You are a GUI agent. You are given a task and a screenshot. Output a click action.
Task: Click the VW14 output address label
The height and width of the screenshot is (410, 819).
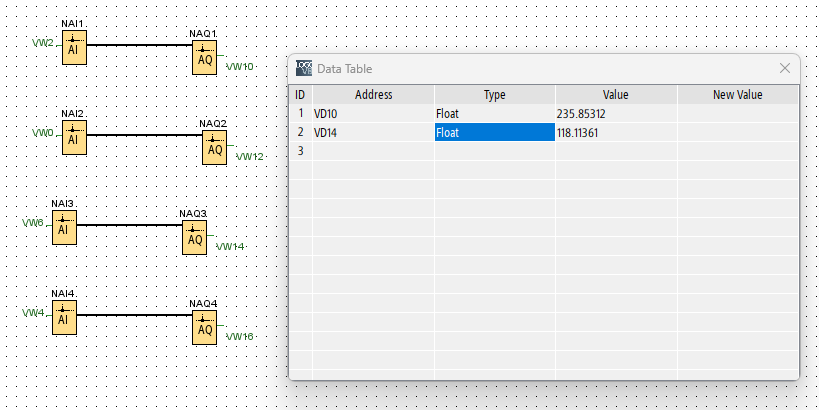tap(230, 247)
